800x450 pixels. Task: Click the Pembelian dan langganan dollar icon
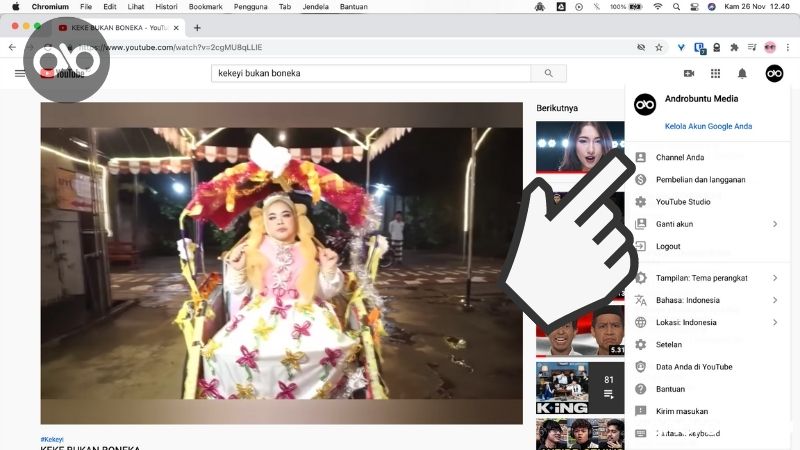640,180
